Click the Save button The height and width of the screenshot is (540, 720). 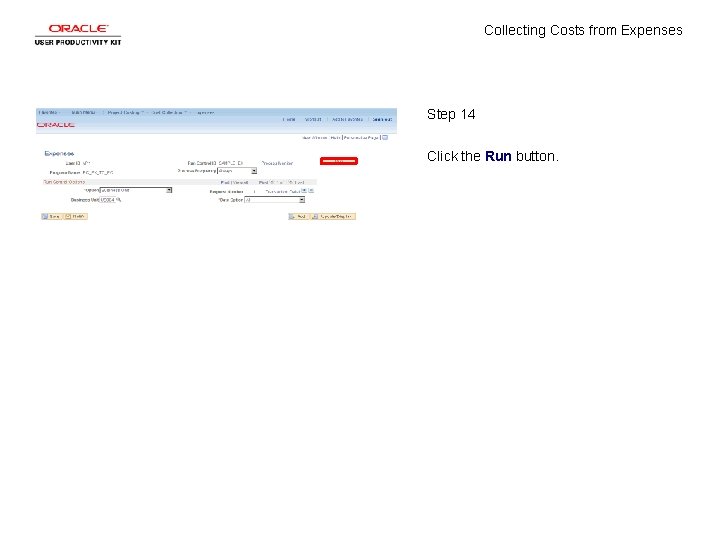click(51, 216)
